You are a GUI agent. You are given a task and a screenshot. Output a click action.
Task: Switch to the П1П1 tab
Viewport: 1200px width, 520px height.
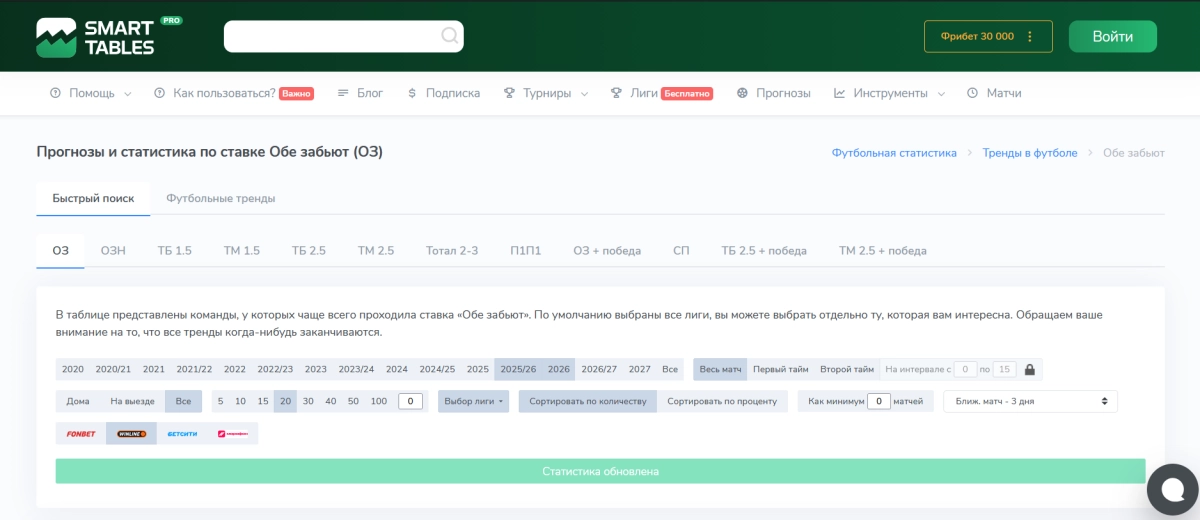pyautogui.click(x=525, y=250)
